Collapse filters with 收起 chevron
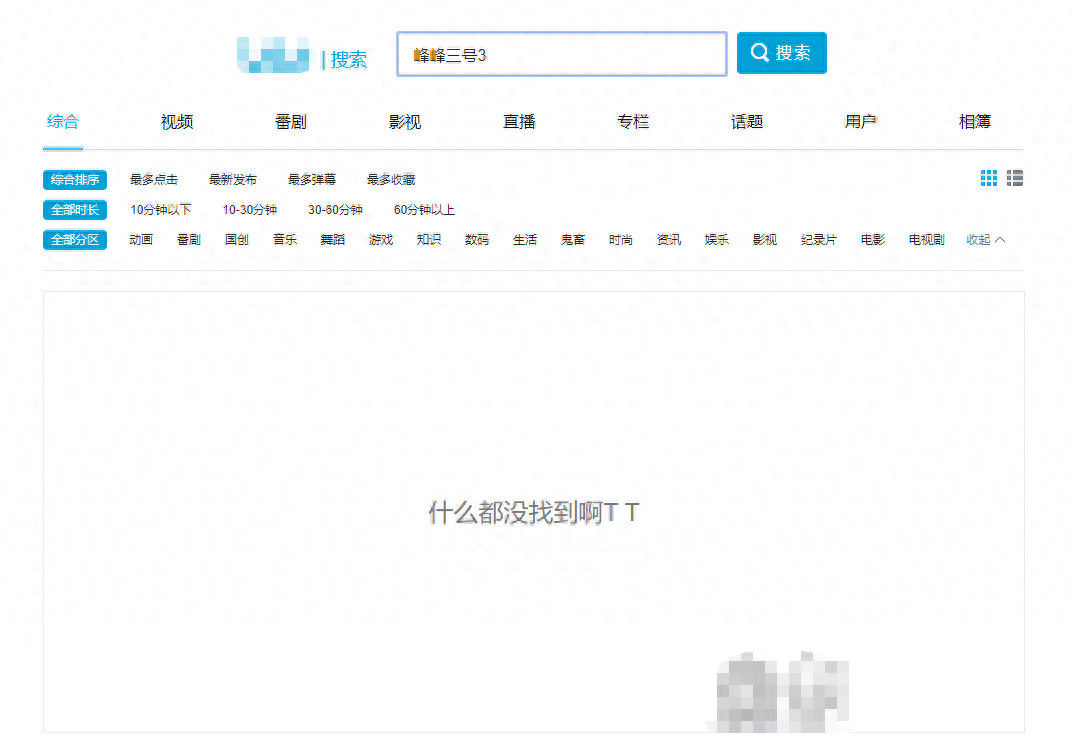 (985, 240)
